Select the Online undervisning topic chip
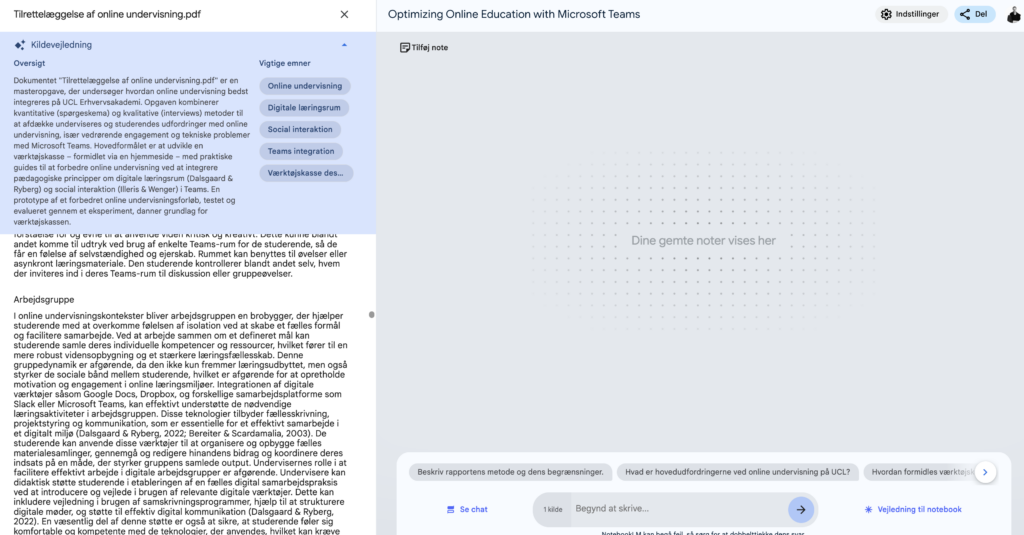 point(304,86)
